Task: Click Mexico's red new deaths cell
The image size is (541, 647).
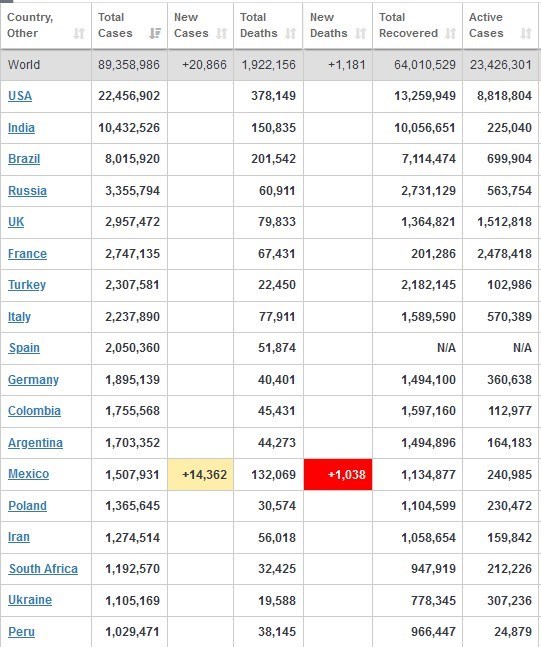Action: point(338,475)
